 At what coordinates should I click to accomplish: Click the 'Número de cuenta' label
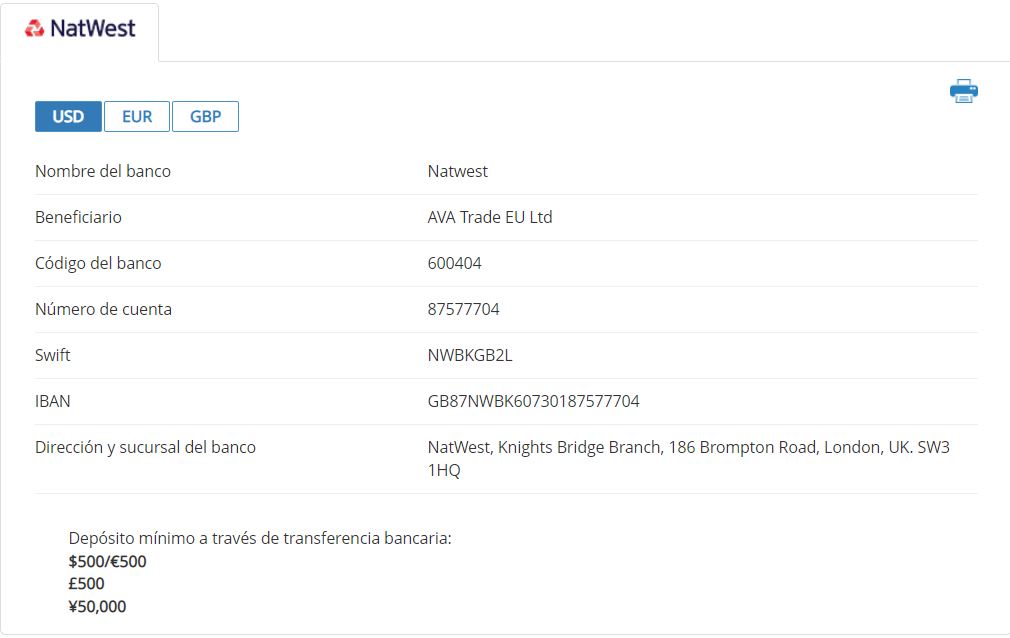104,309
